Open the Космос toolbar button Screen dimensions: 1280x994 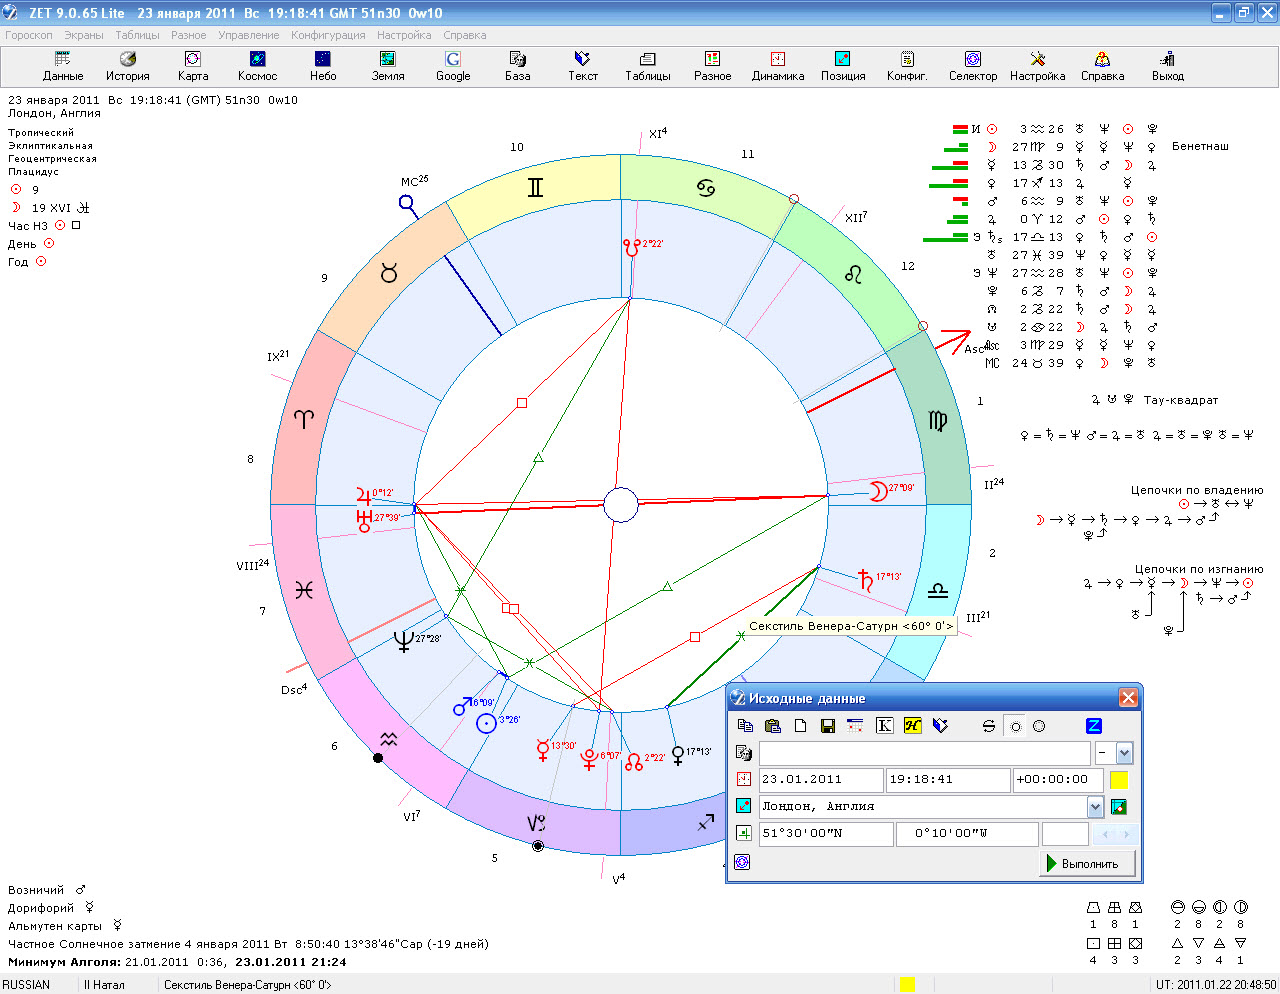[x=257, y=66]
